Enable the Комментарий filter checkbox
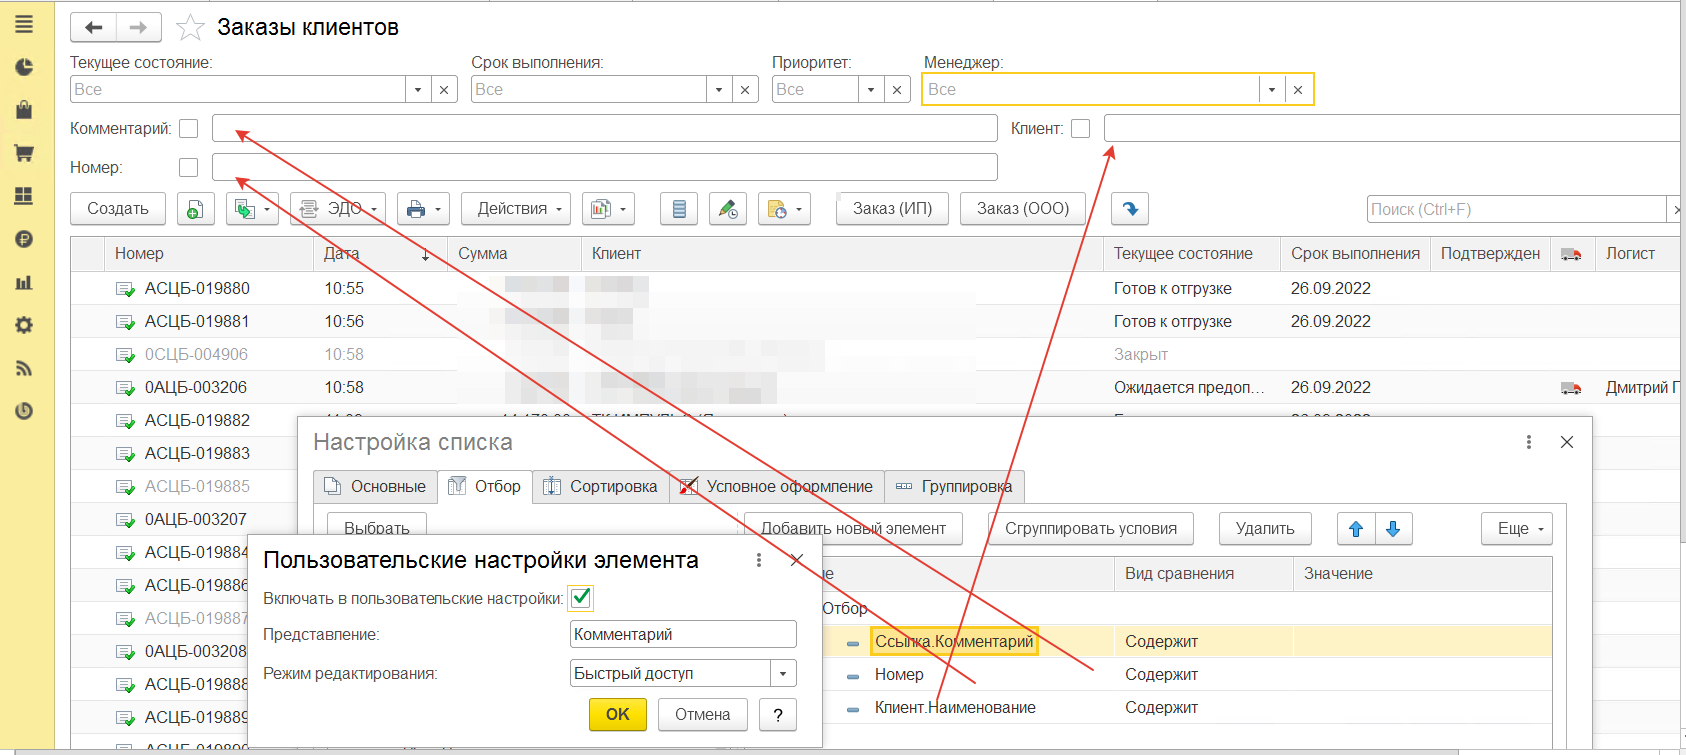This screenshot has width=1686, height=755. (189, 129)
